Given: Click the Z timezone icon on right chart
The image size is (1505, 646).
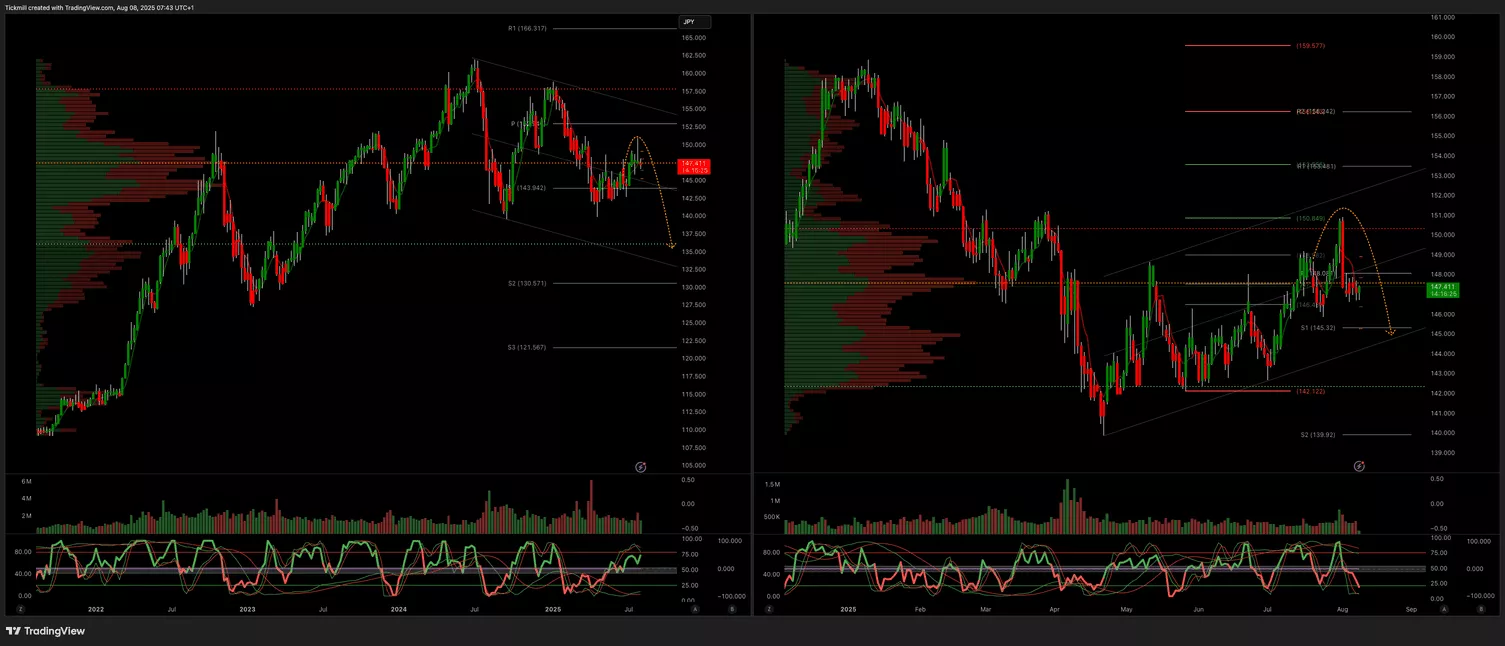Looking at the screenshot, I should click(770, 608).
